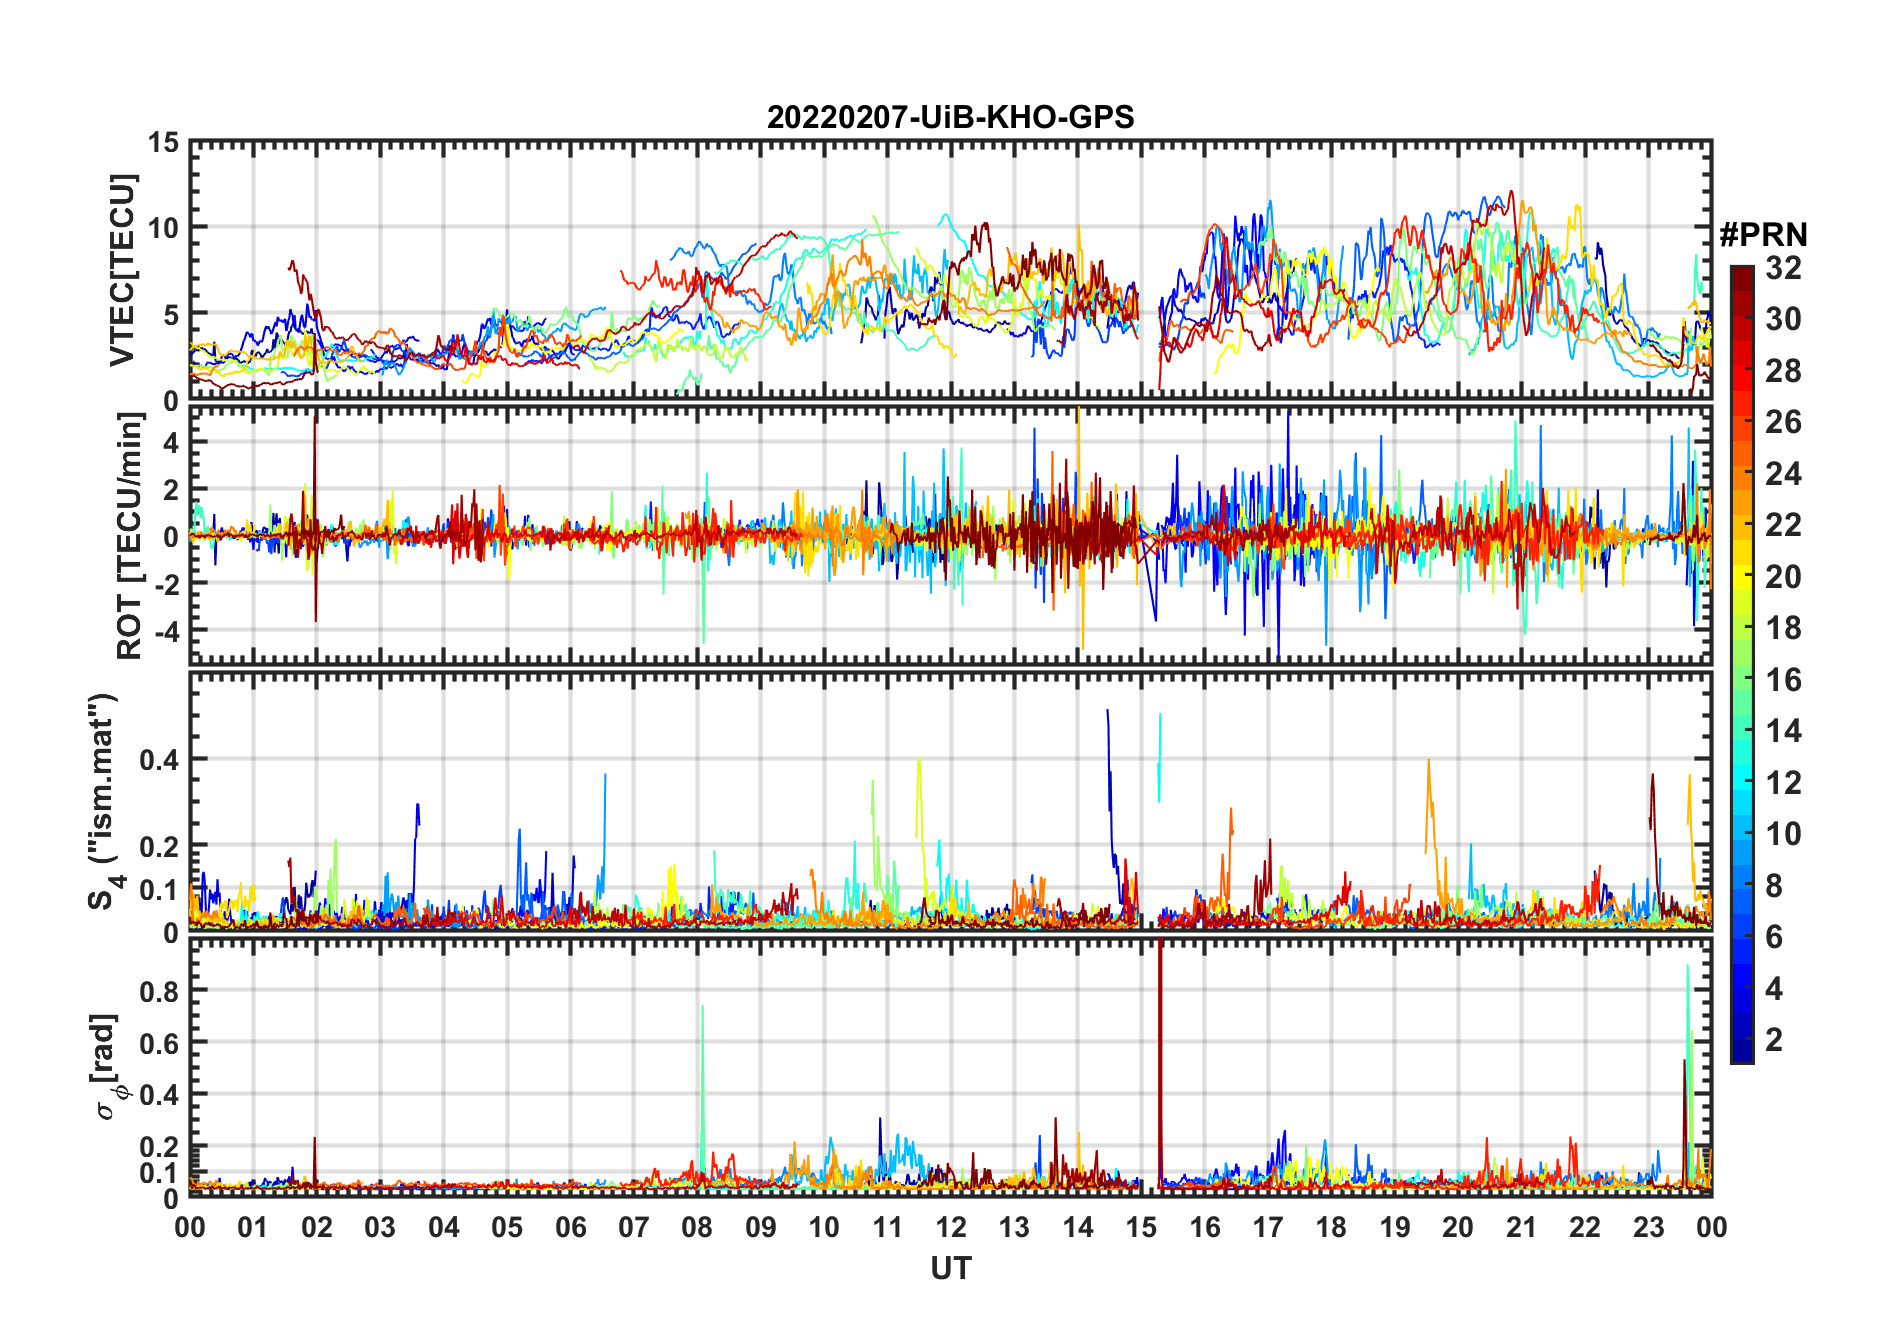Click the 0.8 tick on sigma-phi axis
Image resolution: width=1902 pixels, height=1330 pixels.
[x=160, y=991]
